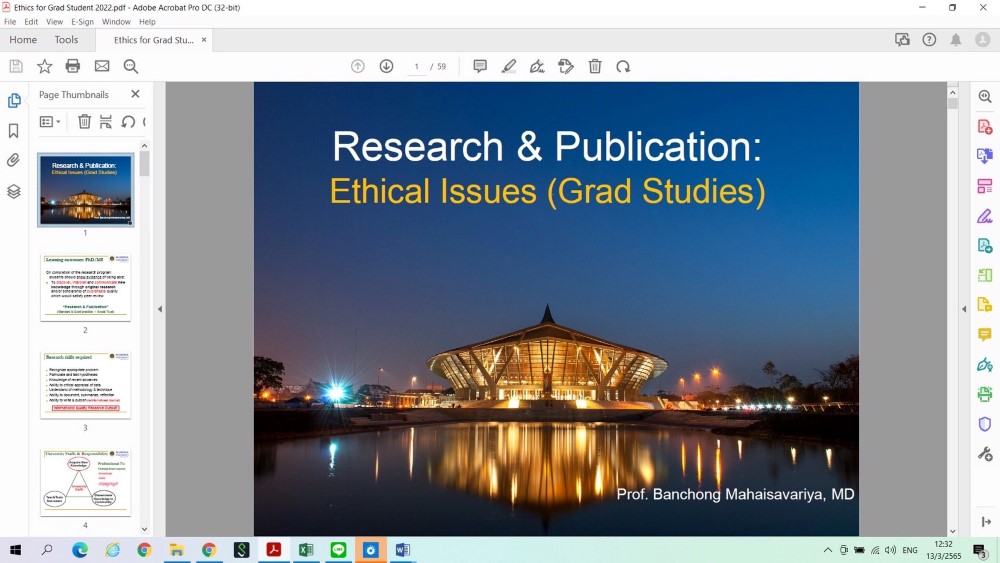Bookmark file with the star icon

click(x=44, y=66)
